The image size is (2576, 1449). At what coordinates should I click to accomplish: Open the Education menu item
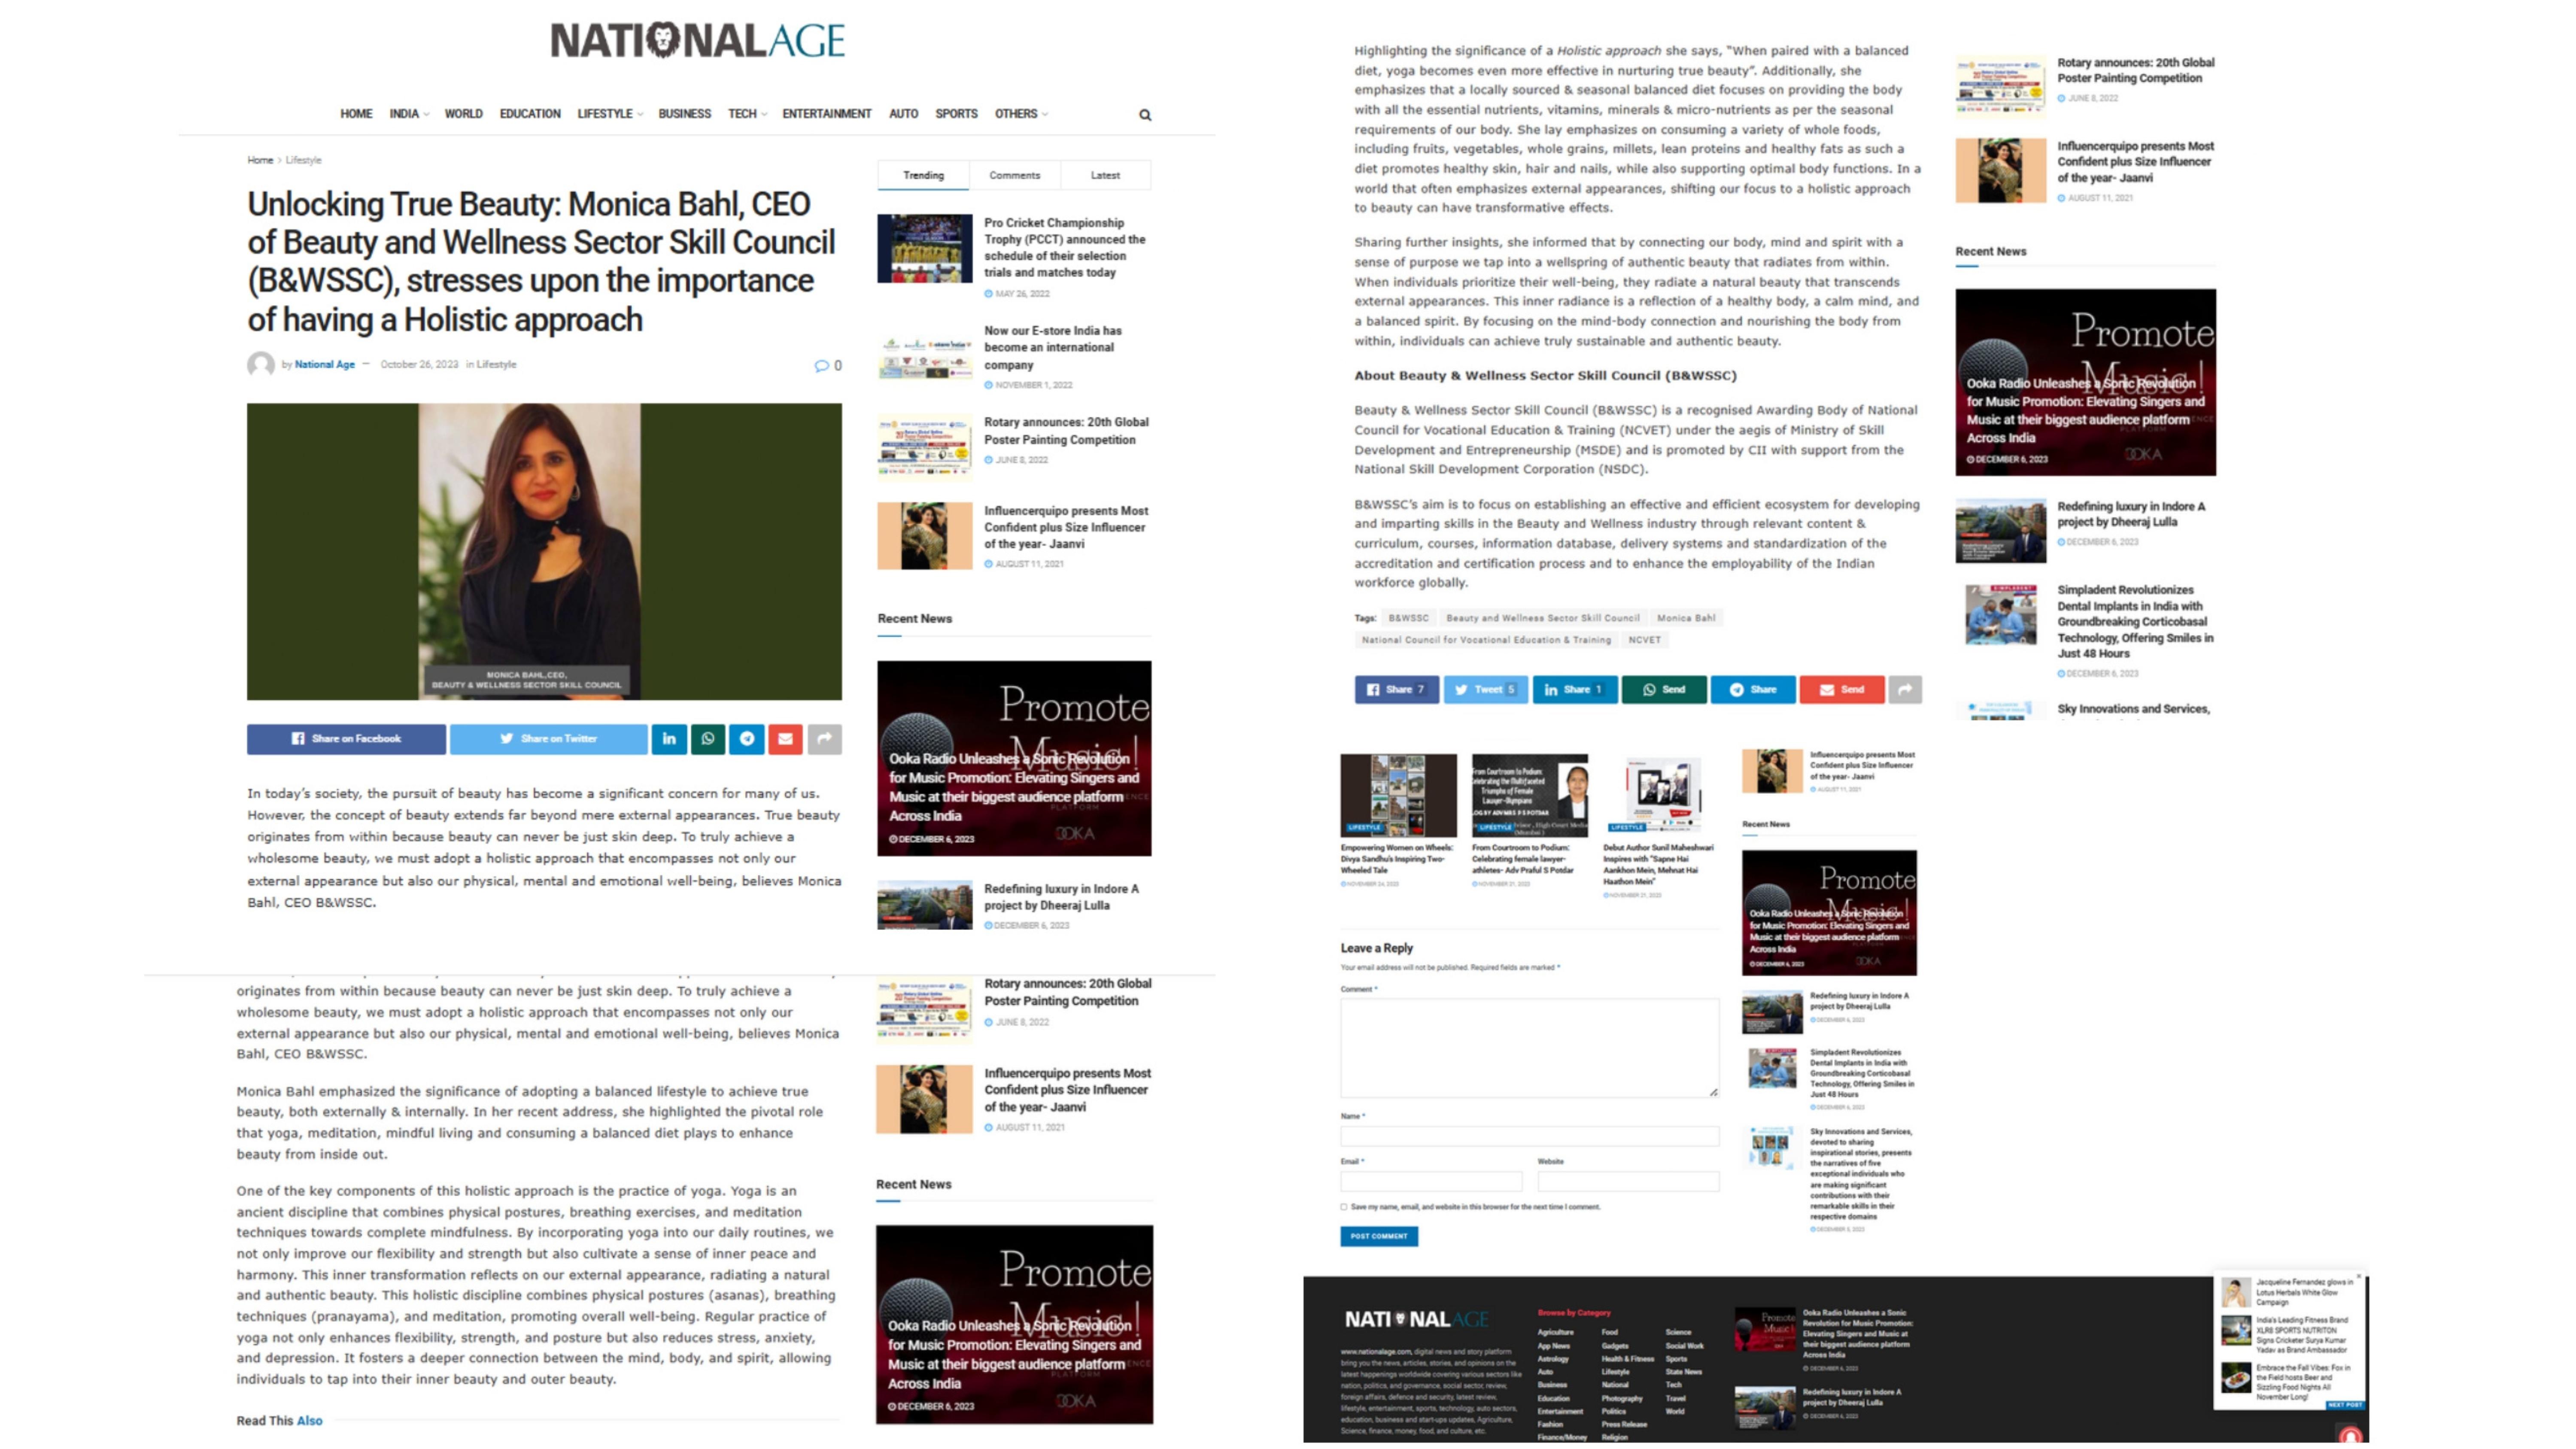[530, 114]
